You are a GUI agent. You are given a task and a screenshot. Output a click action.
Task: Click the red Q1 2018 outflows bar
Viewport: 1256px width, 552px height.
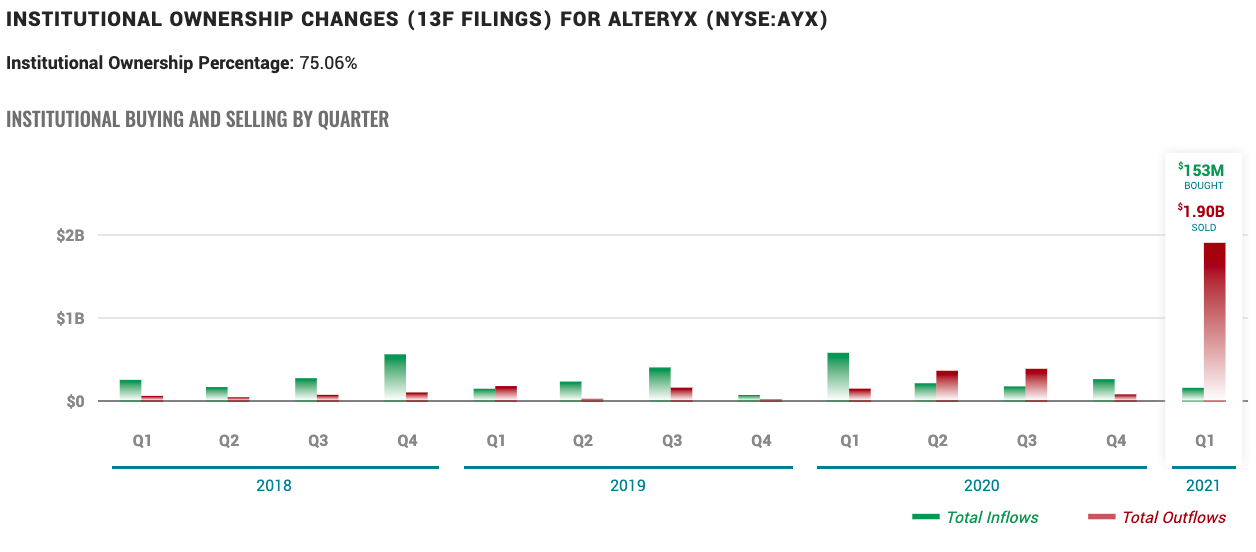pos(152,398)
